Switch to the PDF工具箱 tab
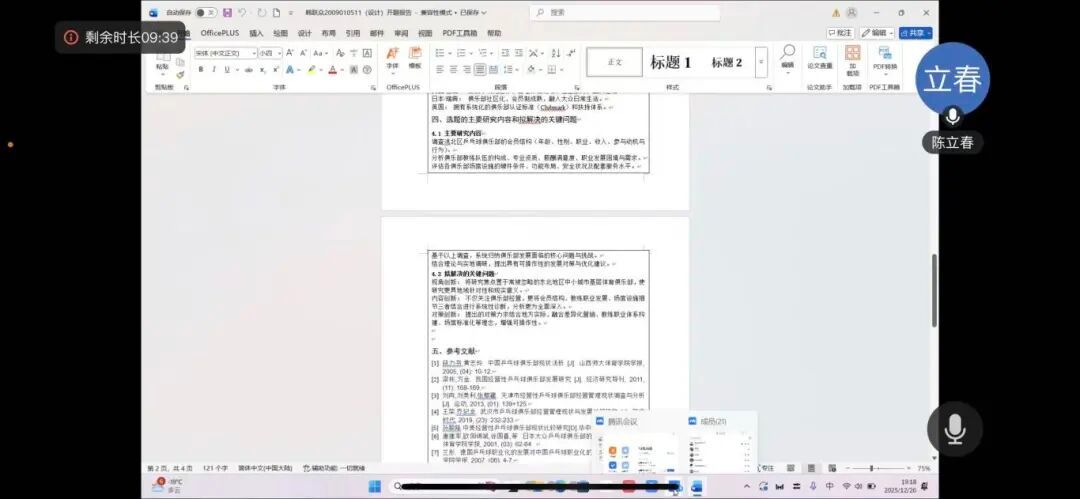 tap(461, 33)
